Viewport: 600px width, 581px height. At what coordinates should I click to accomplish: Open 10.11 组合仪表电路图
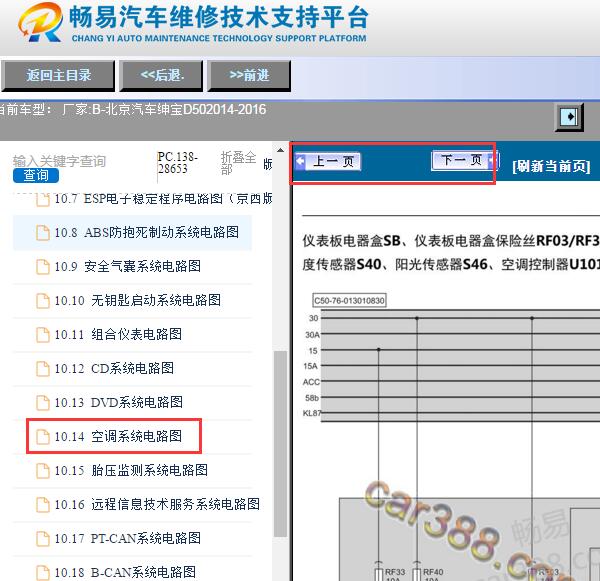(x=118, y=334)
